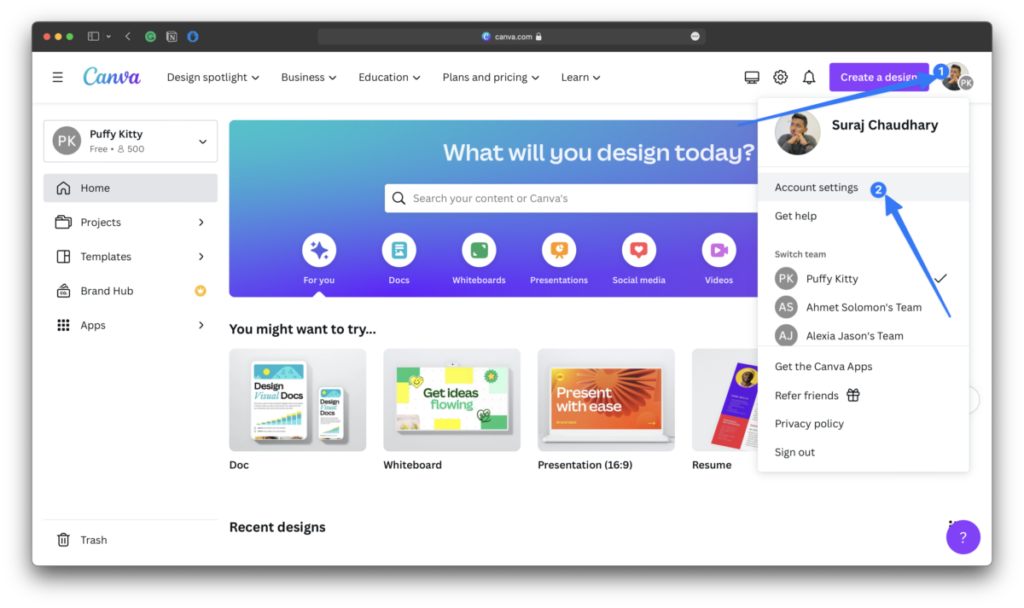Click the Brand Hub crown badge
The height and width of the screenshot is (608, 1024).
click(200, 291)
